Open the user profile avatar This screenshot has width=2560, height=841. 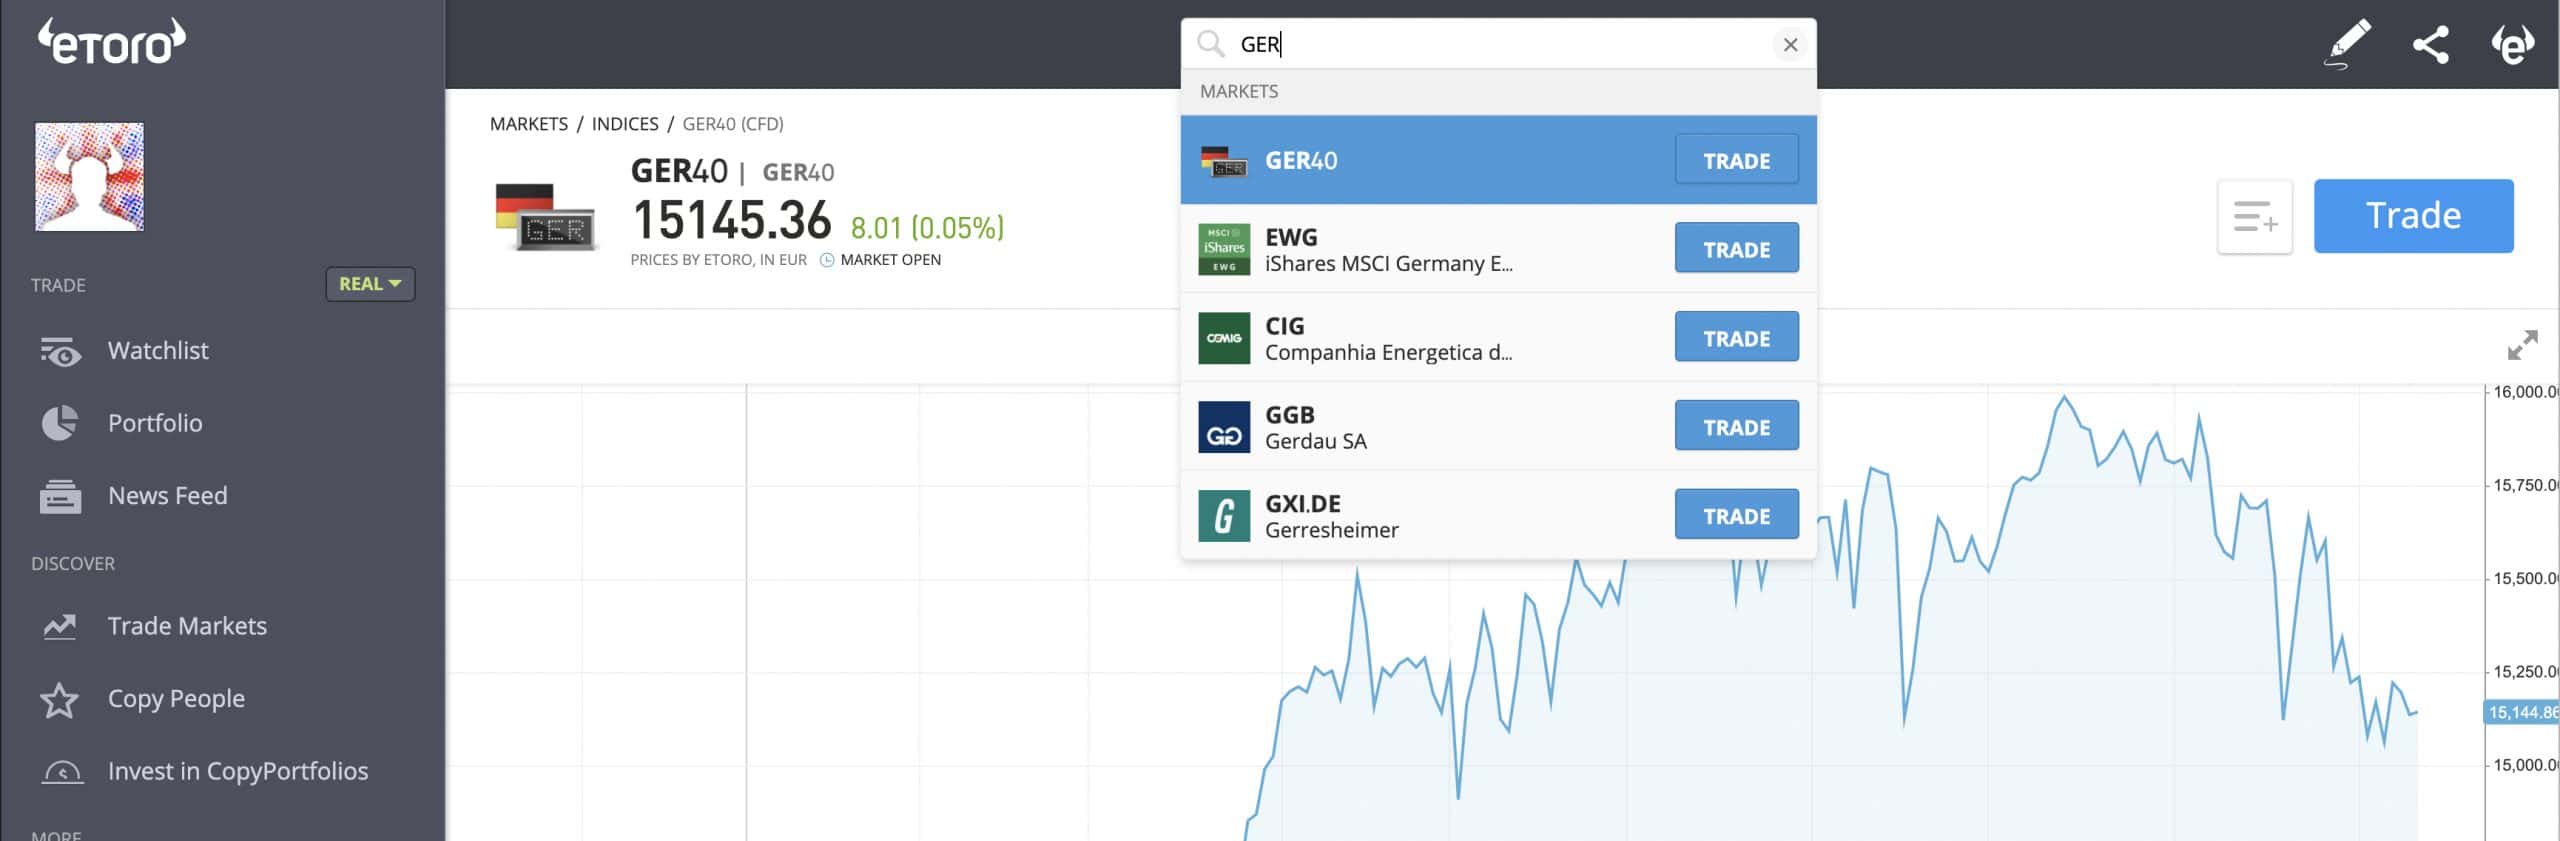tap(90, 177)
